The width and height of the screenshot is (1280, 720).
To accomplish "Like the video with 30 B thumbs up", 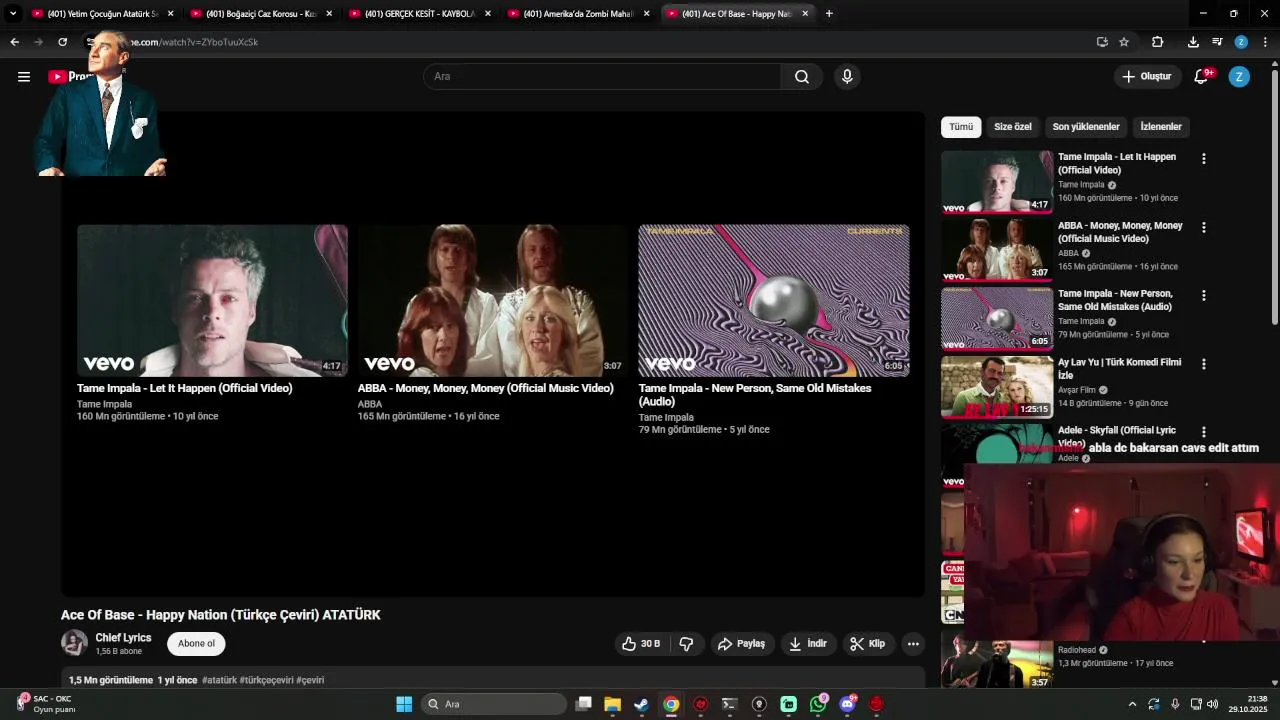I will coord(641,644).
